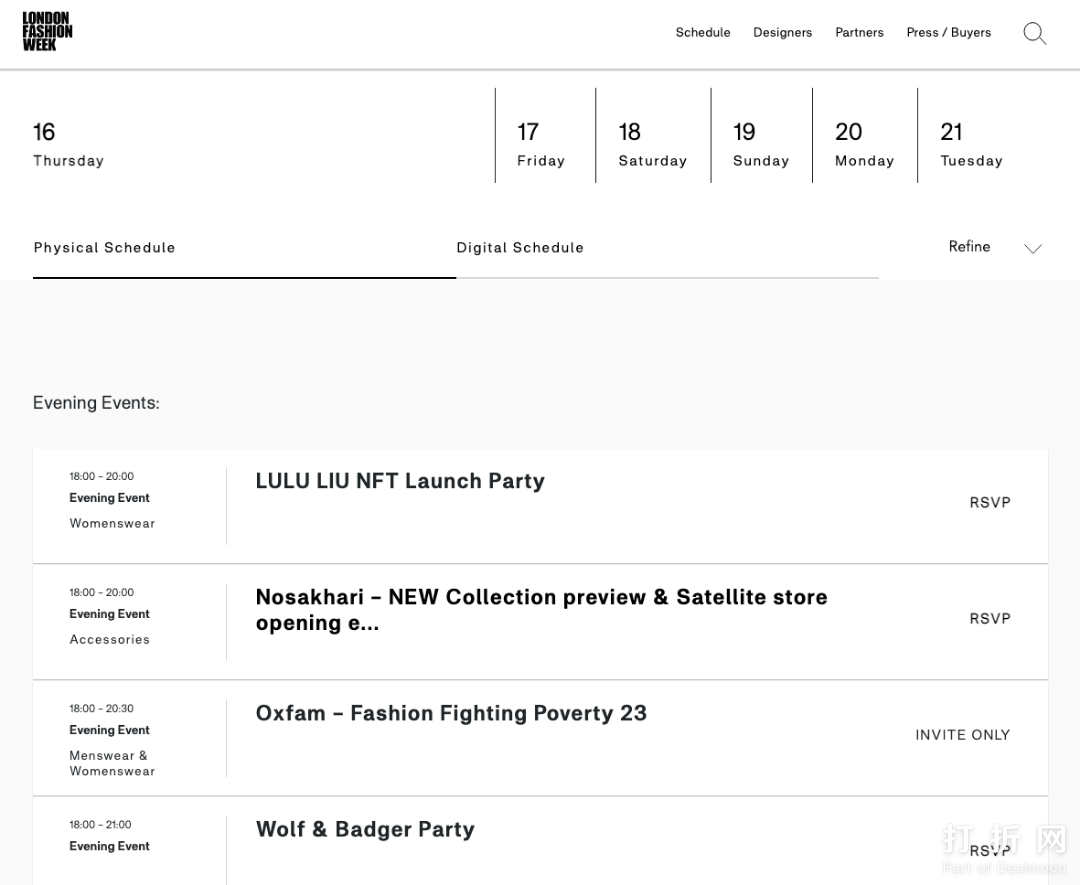Go to the Designers page
Viewport: 1080px width, 885px height.
point(782,33)
